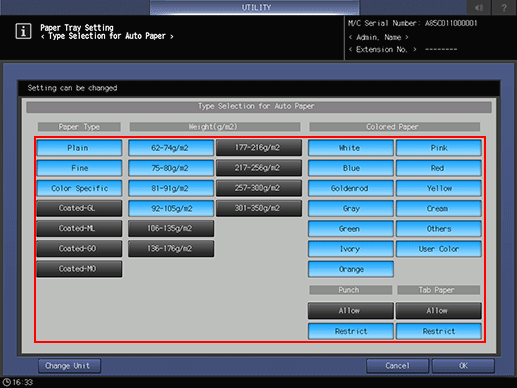Deselect the Pink colored paper button

(439, 148)
